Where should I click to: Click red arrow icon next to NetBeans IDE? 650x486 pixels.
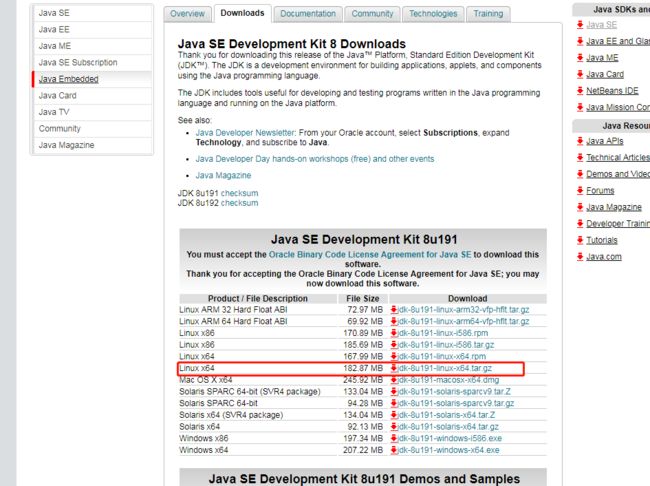(x=580, y=90)
